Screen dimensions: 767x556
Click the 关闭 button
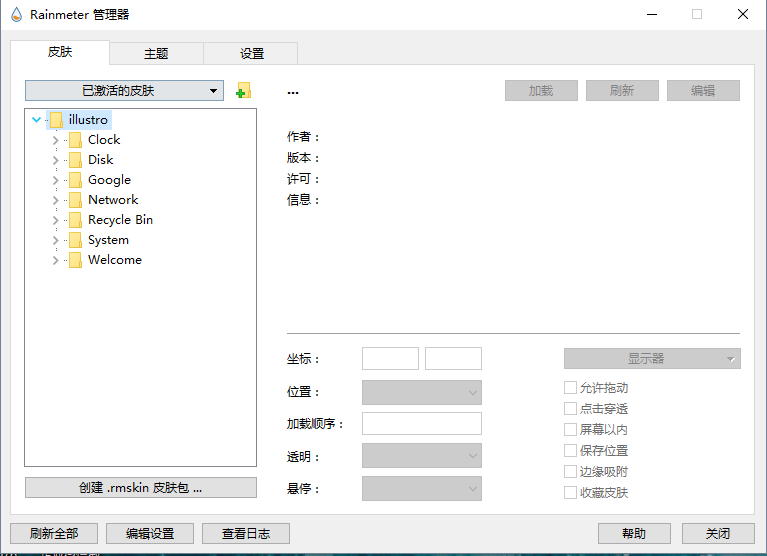point(718,534)
